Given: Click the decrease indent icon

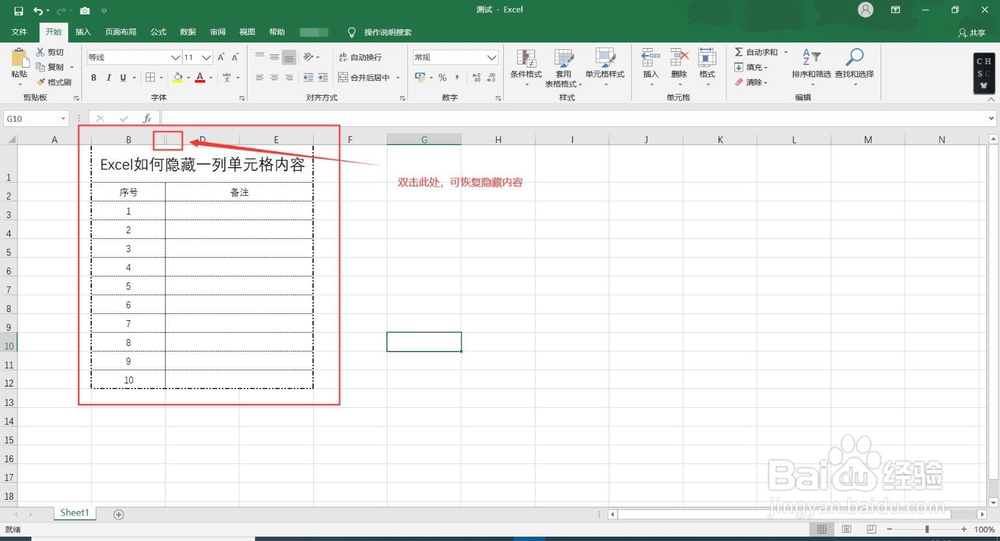Looking at the screenshot, I should coord(308,77).
